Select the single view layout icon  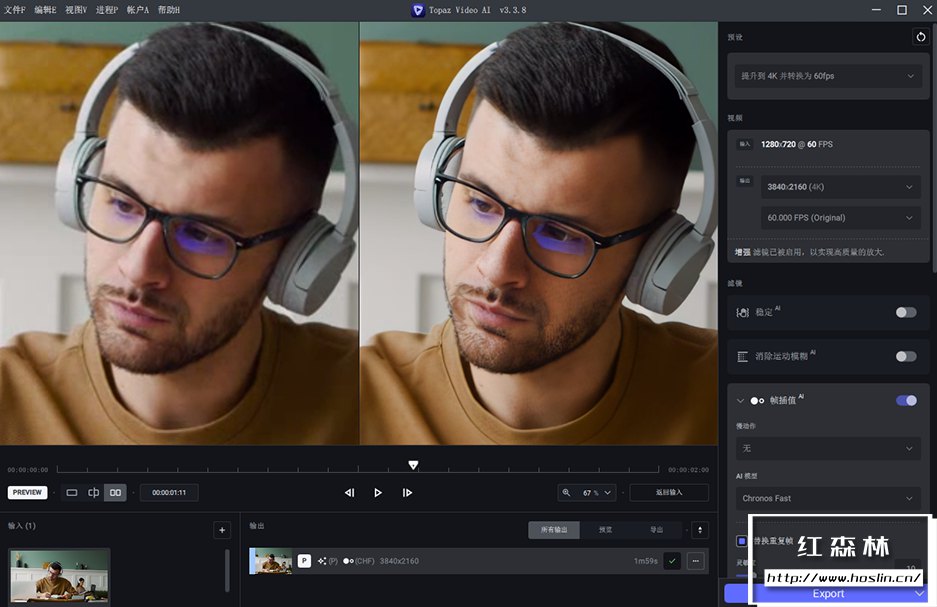pyautogui.click(x=72, y=492)
